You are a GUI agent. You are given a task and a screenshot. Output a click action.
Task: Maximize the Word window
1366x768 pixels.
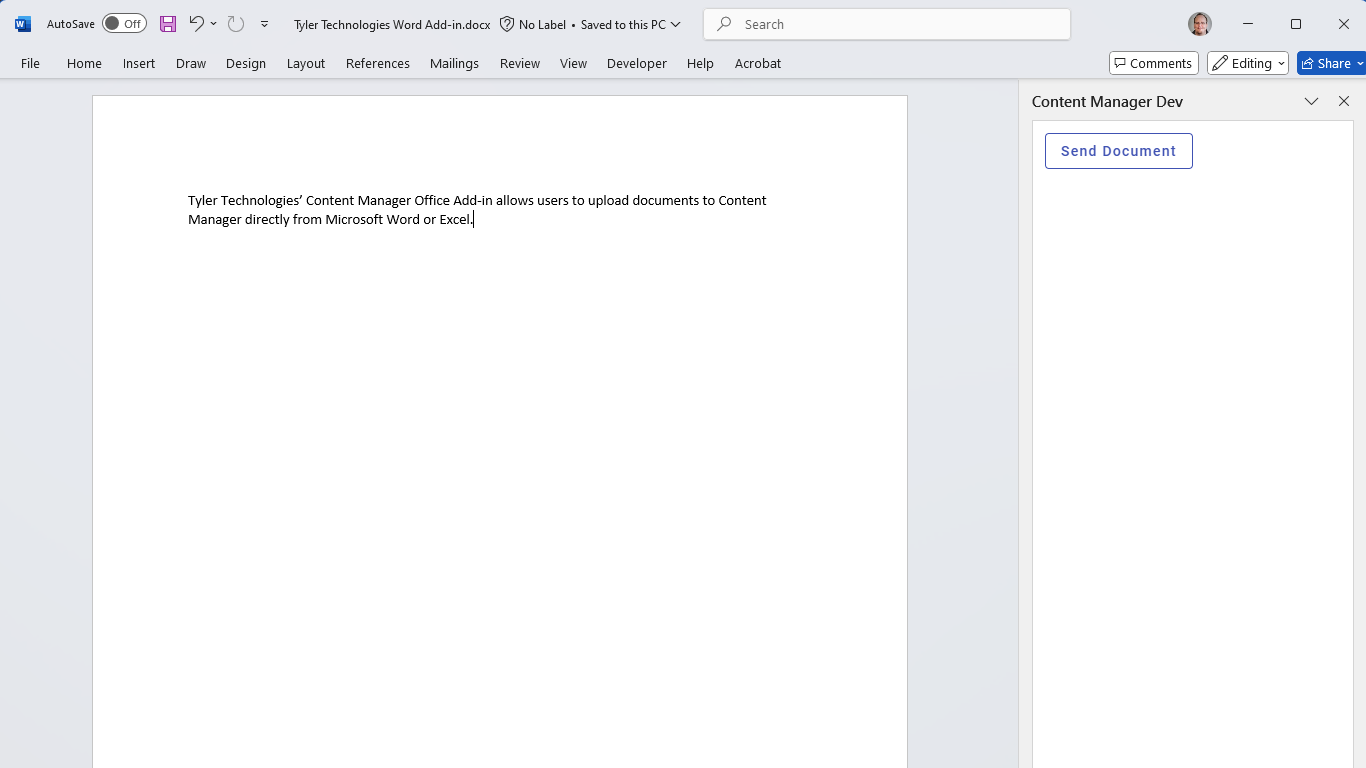1296,24
